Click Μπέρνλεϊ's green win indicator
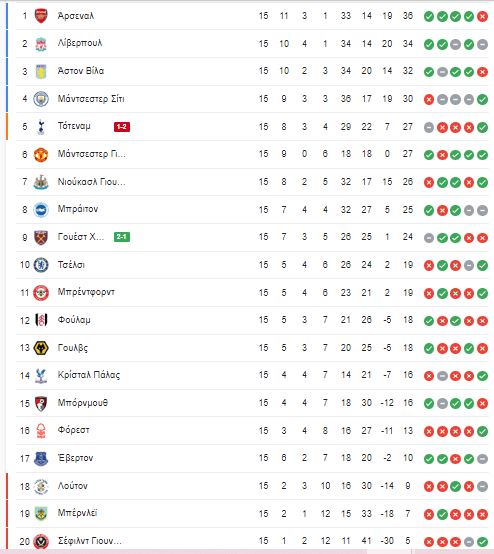 [x=442, y=514]
